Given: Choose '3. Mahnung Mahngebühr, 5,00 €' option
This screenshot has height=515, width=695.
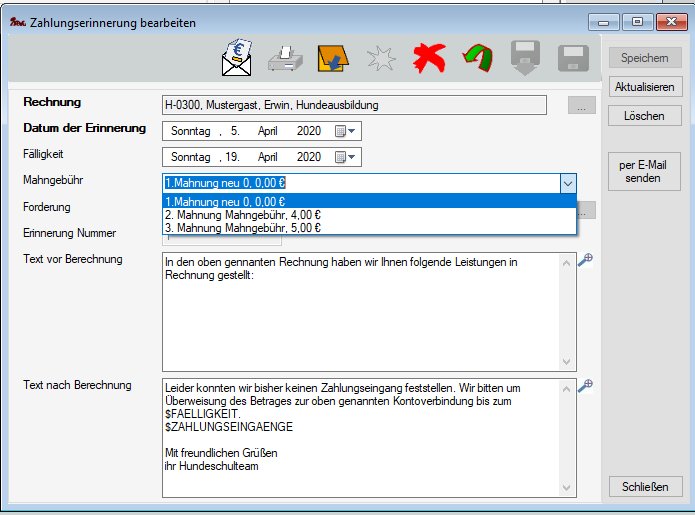Looking at the screenshot, I should 368,227.
